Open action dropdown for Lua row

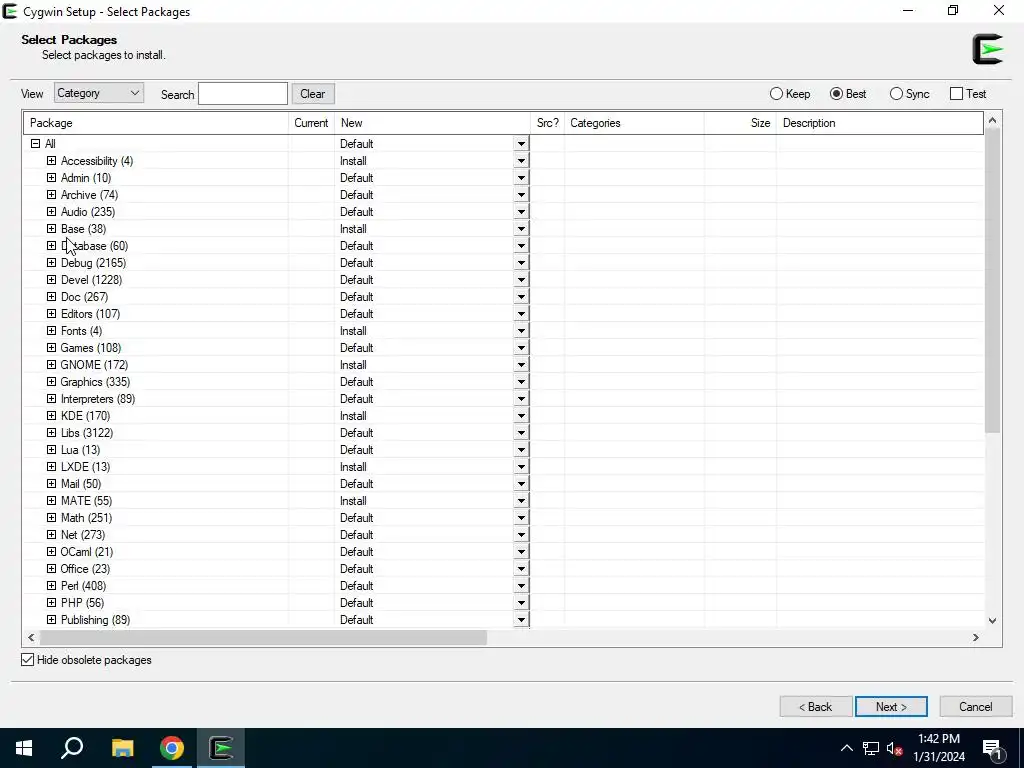(x=521, y=449)
